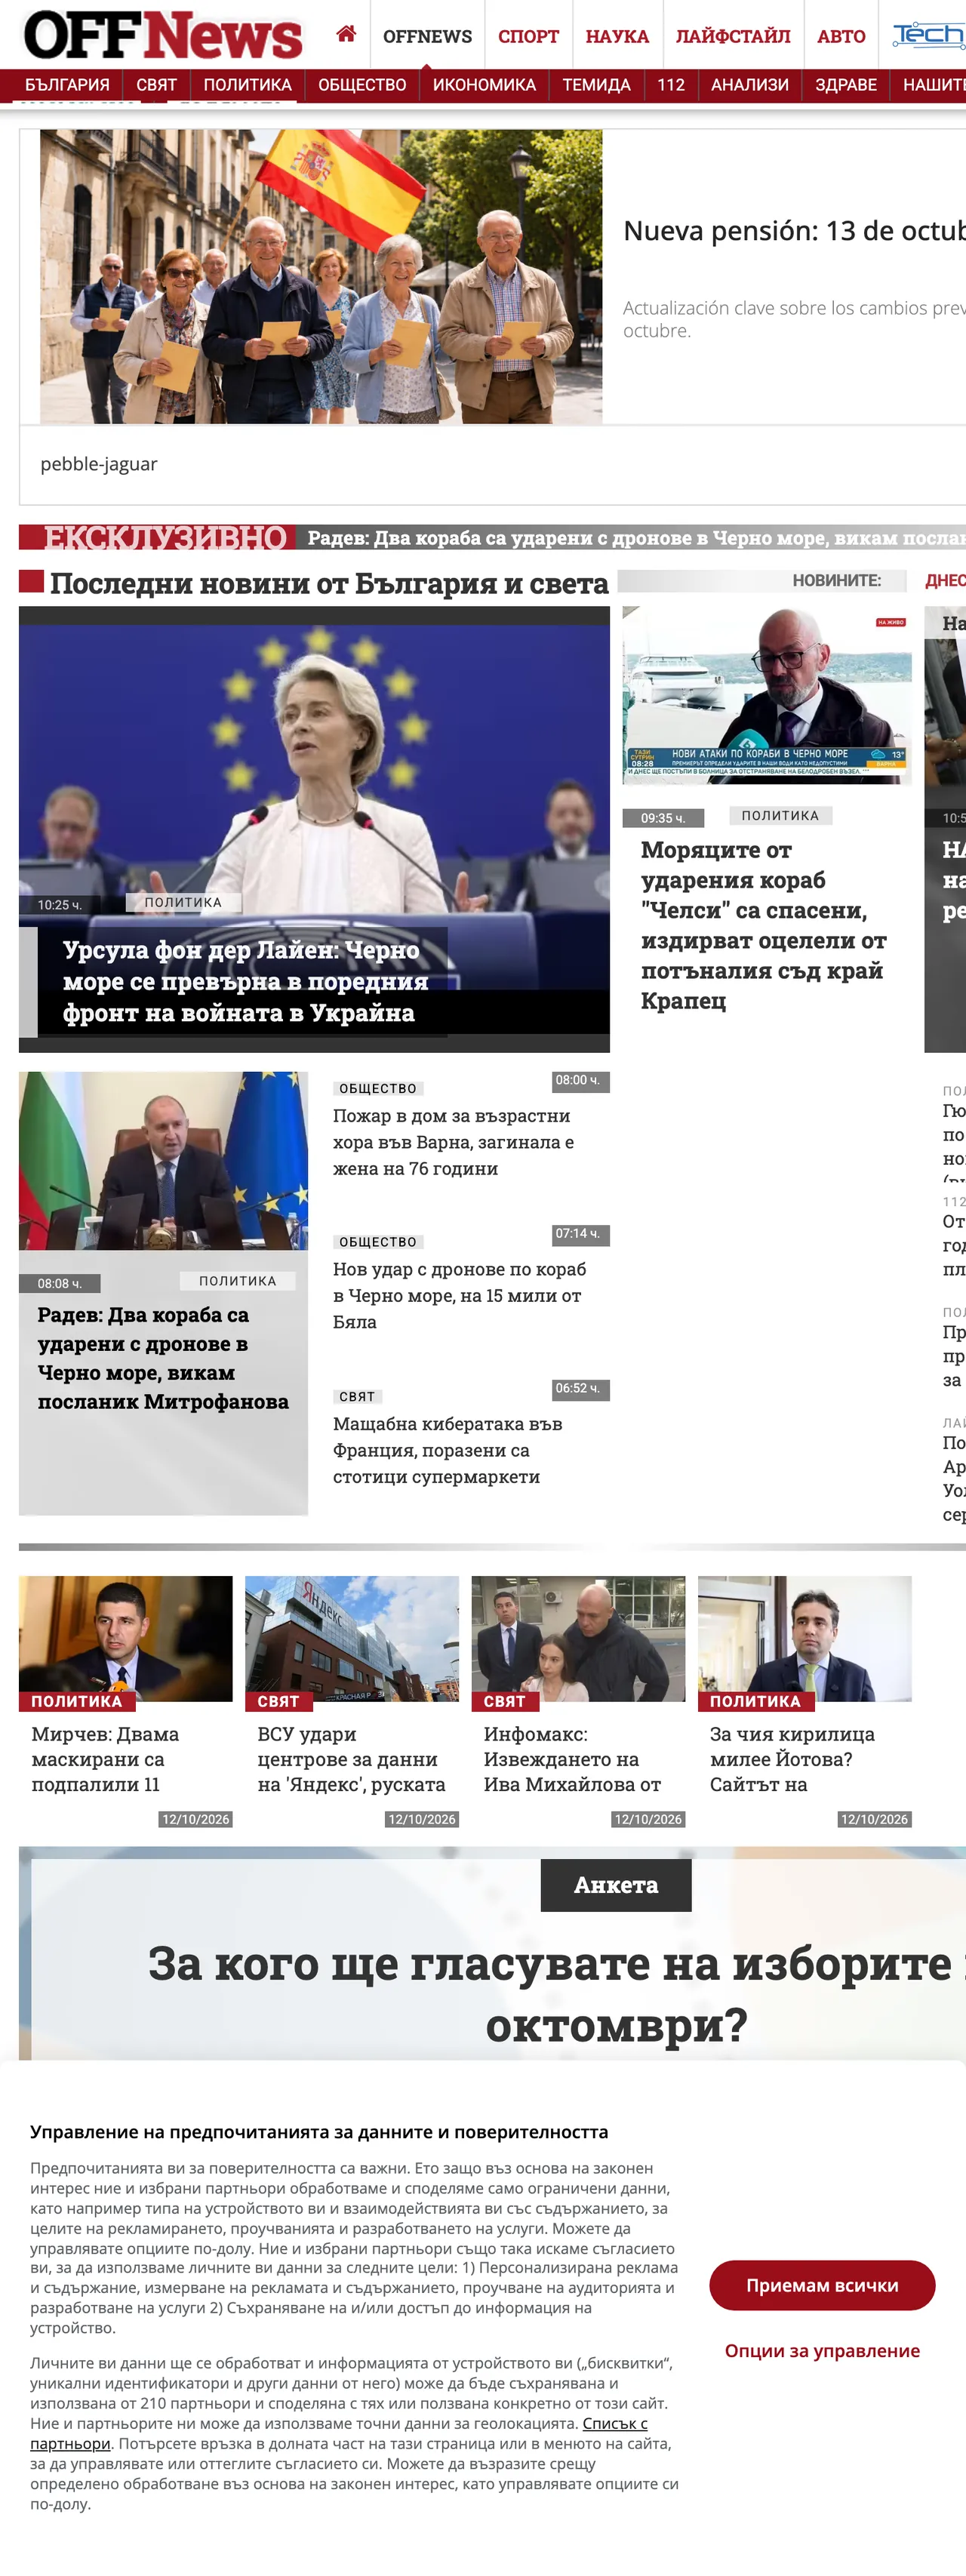Open the 'За чия кирилица' article thumbnail
Screen dimensions: 966x2576
point(805,1638)
